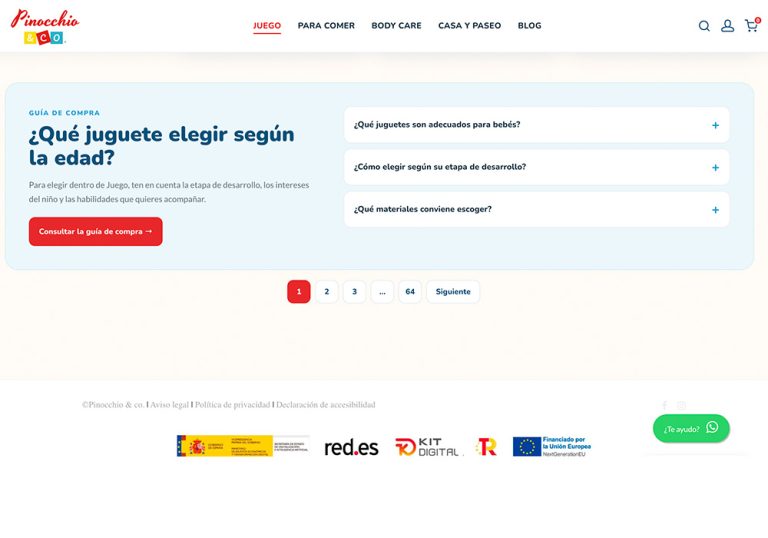Image resolution: width=768 pixels, height=538 pixels.
Task: Click the '©Pinocchio & co.' footer text
Action: 113,405
